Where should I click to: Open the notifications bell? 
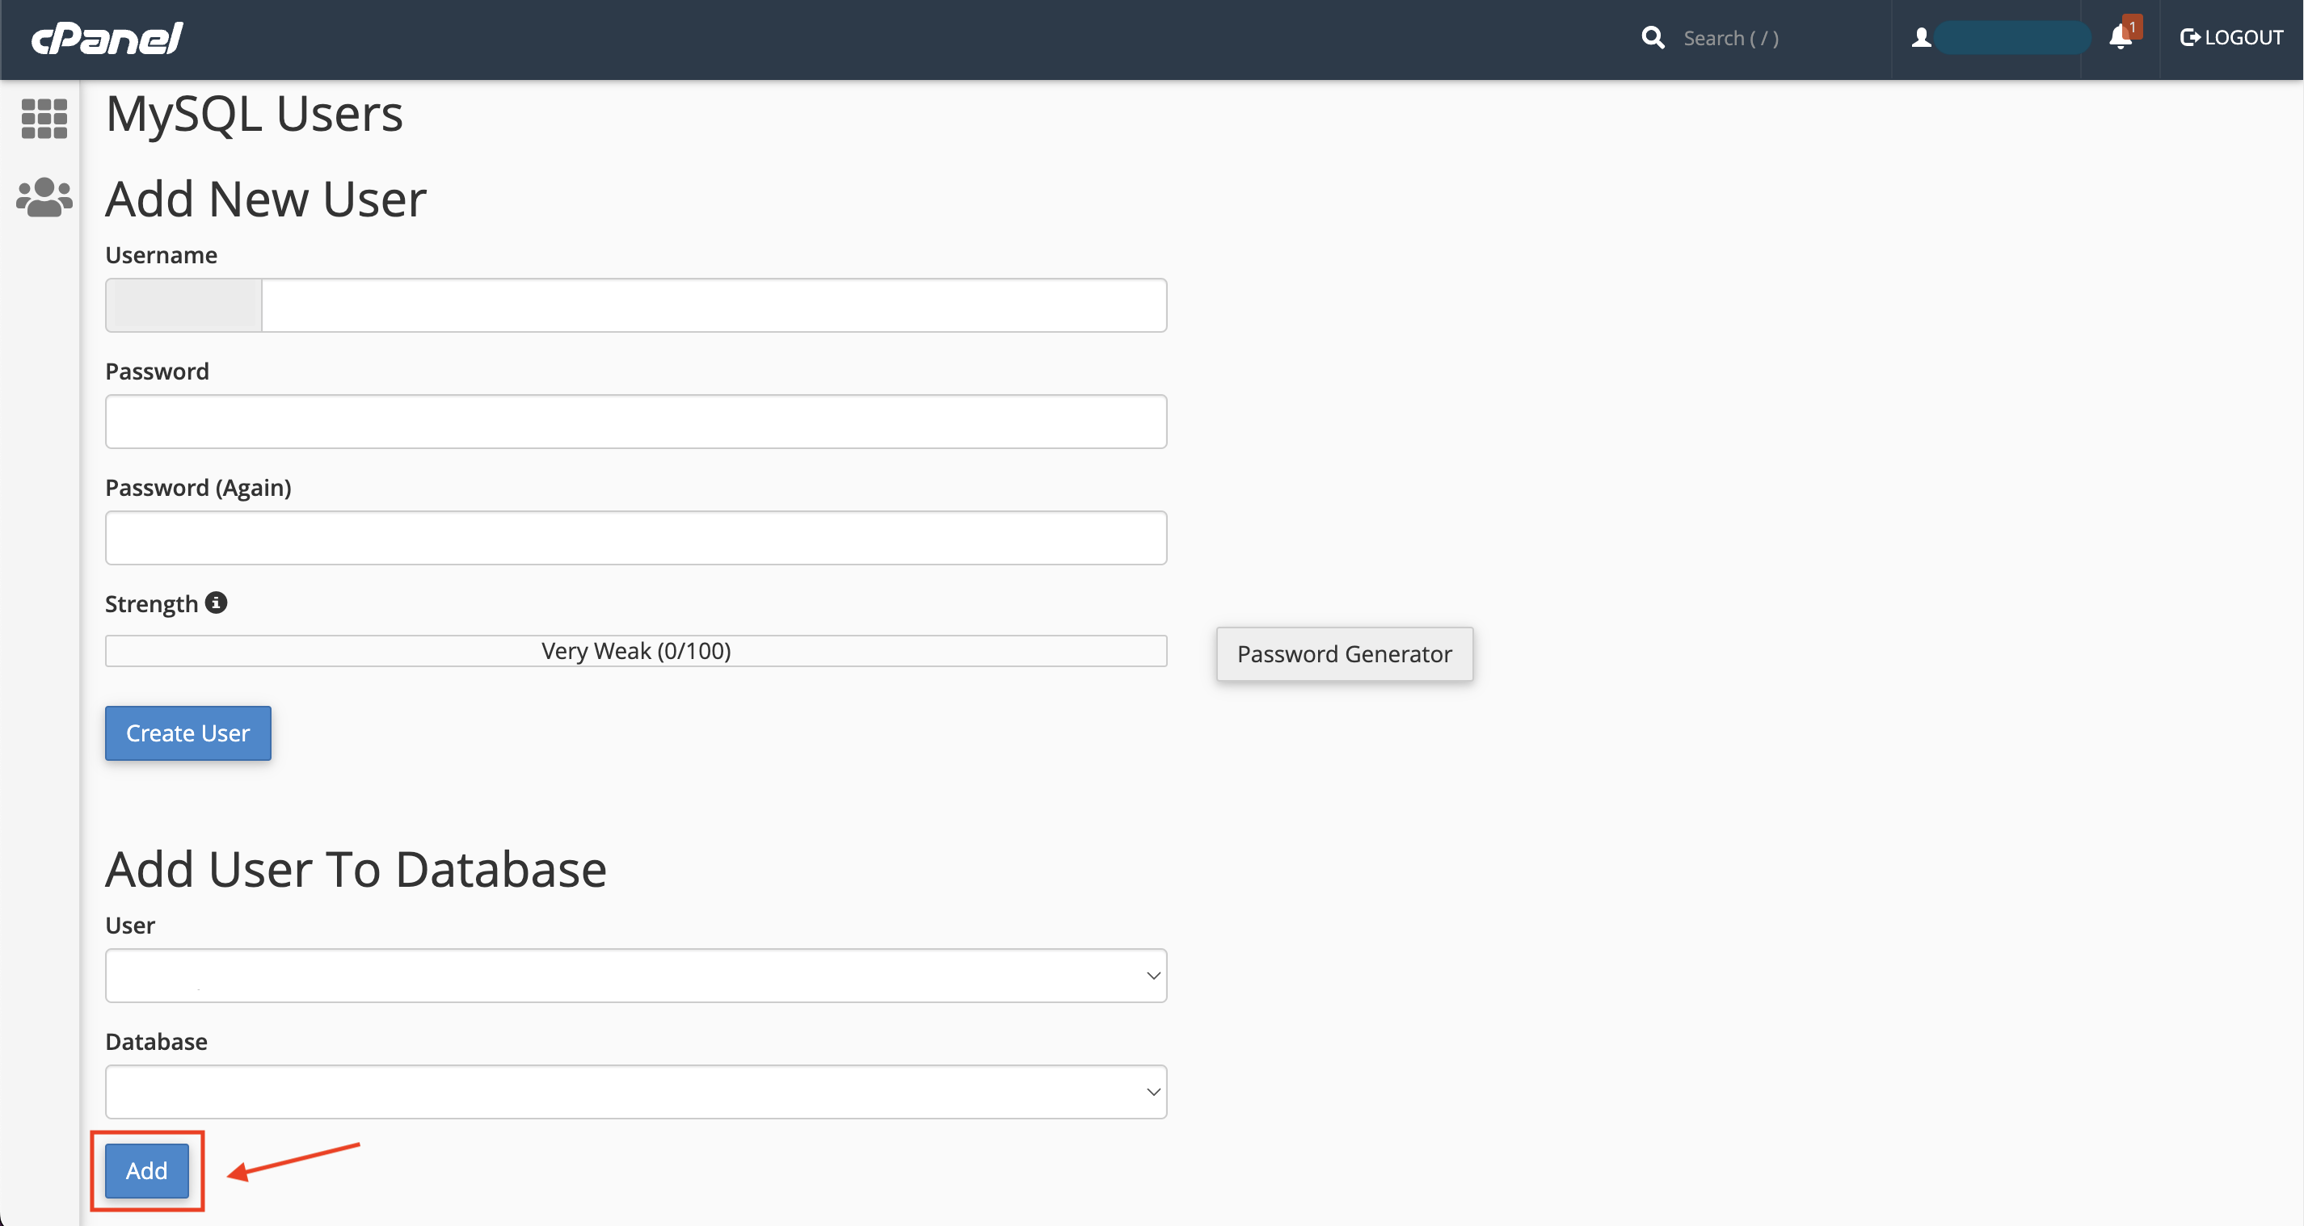click(2120, 37)
